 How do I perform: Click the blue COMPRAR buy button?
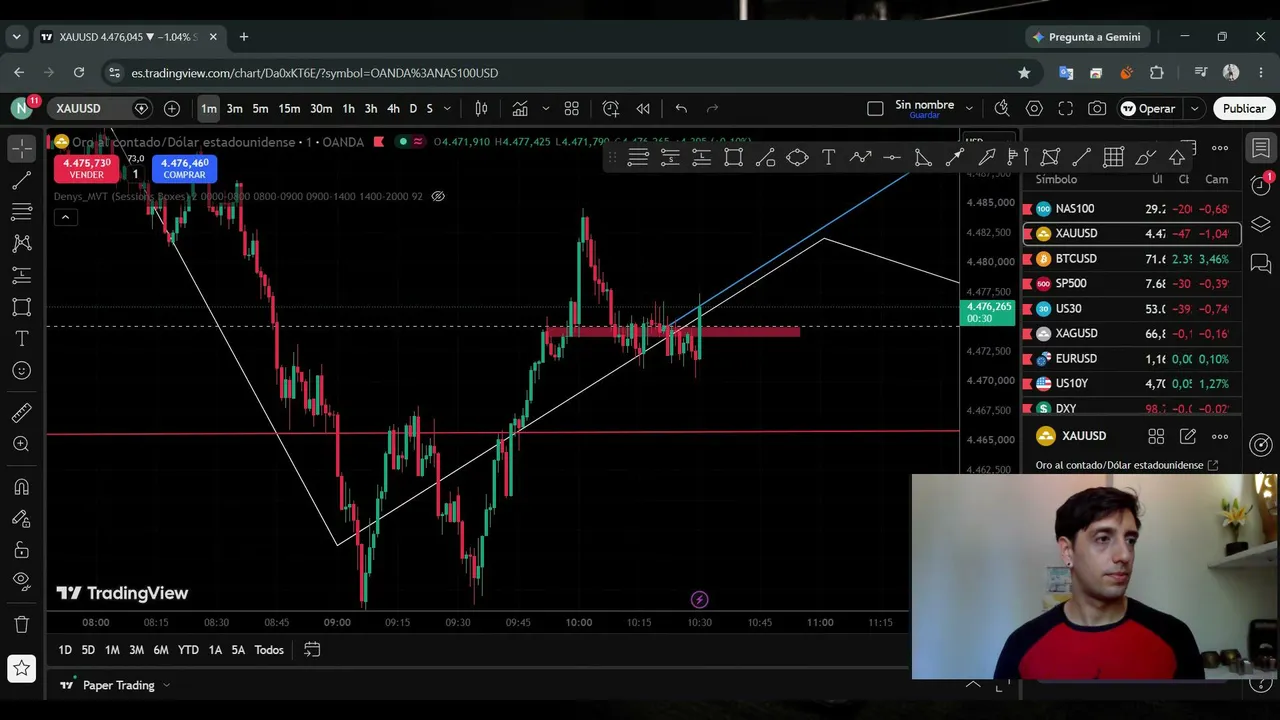coord(184,168)
